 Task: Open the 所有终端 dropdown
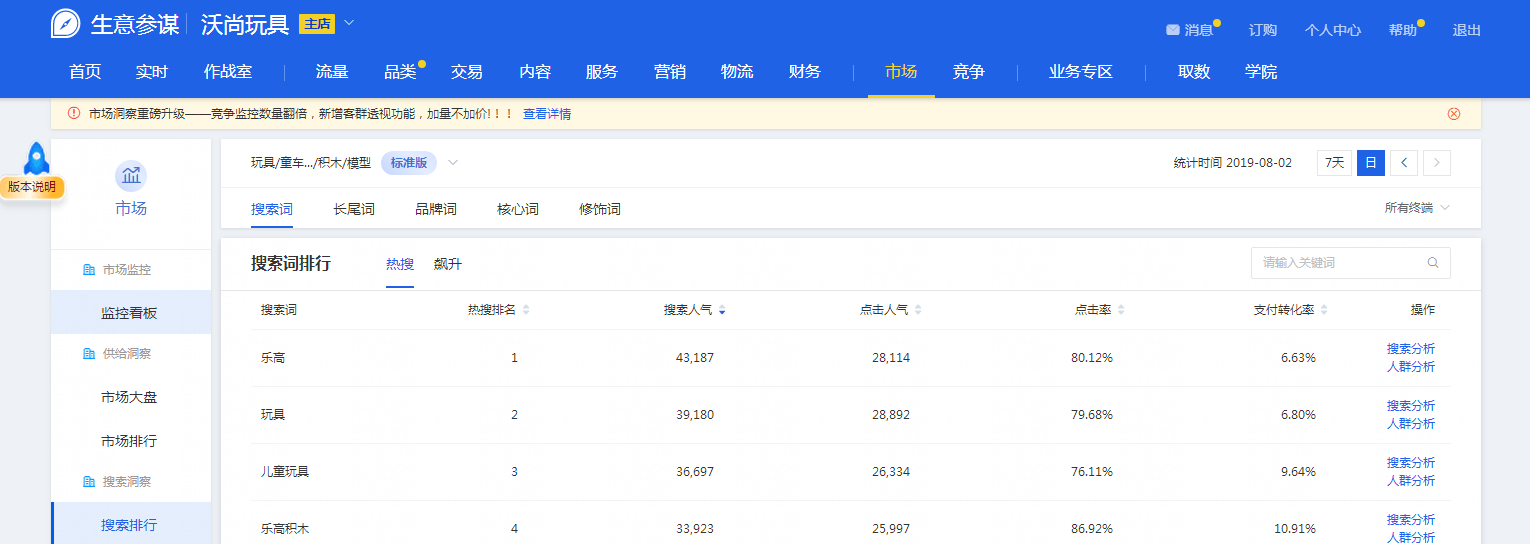pyautogui.click(x=1417, y=208)
